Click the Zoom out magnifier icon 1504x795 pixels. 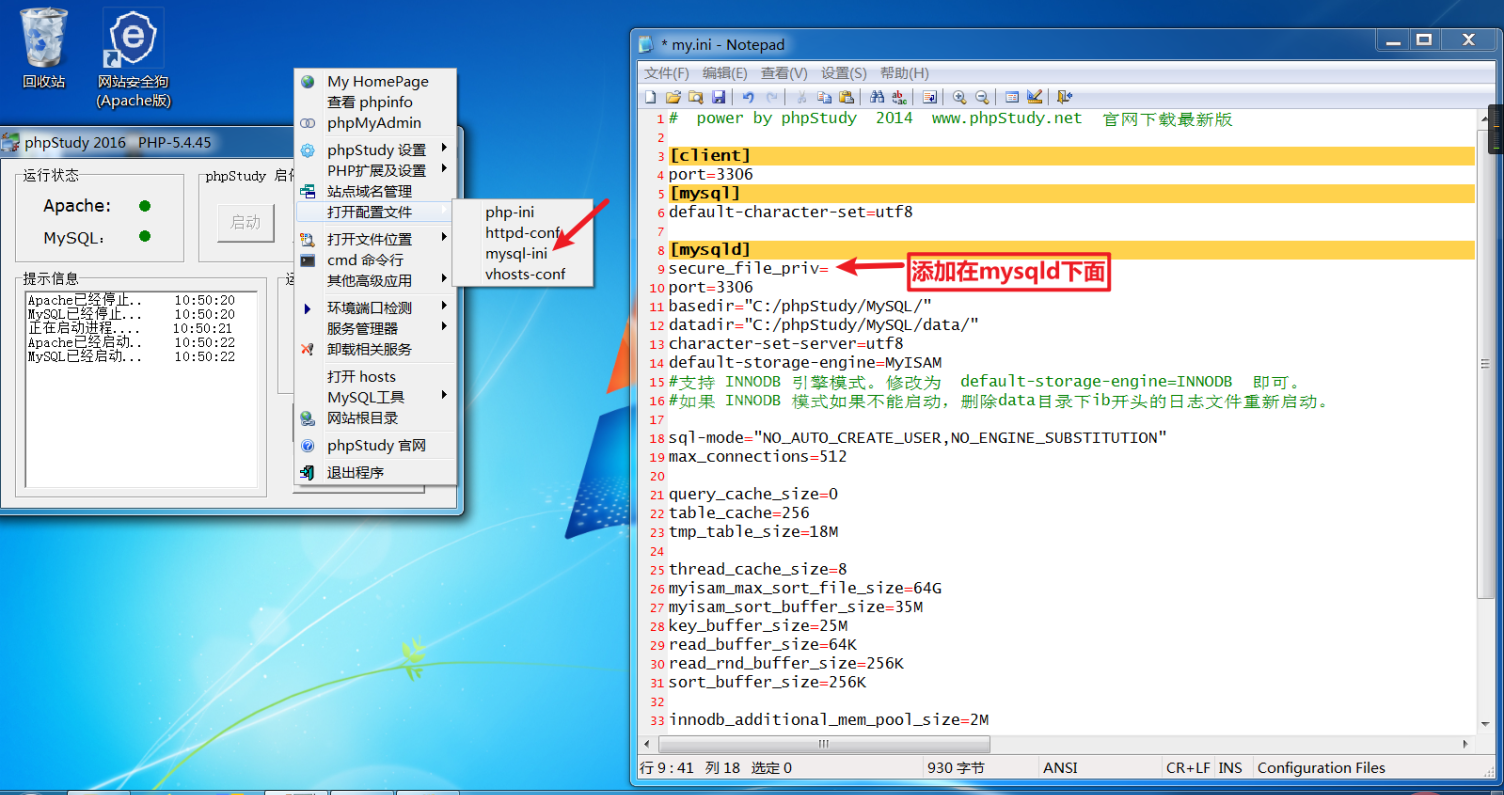point(982,97)
